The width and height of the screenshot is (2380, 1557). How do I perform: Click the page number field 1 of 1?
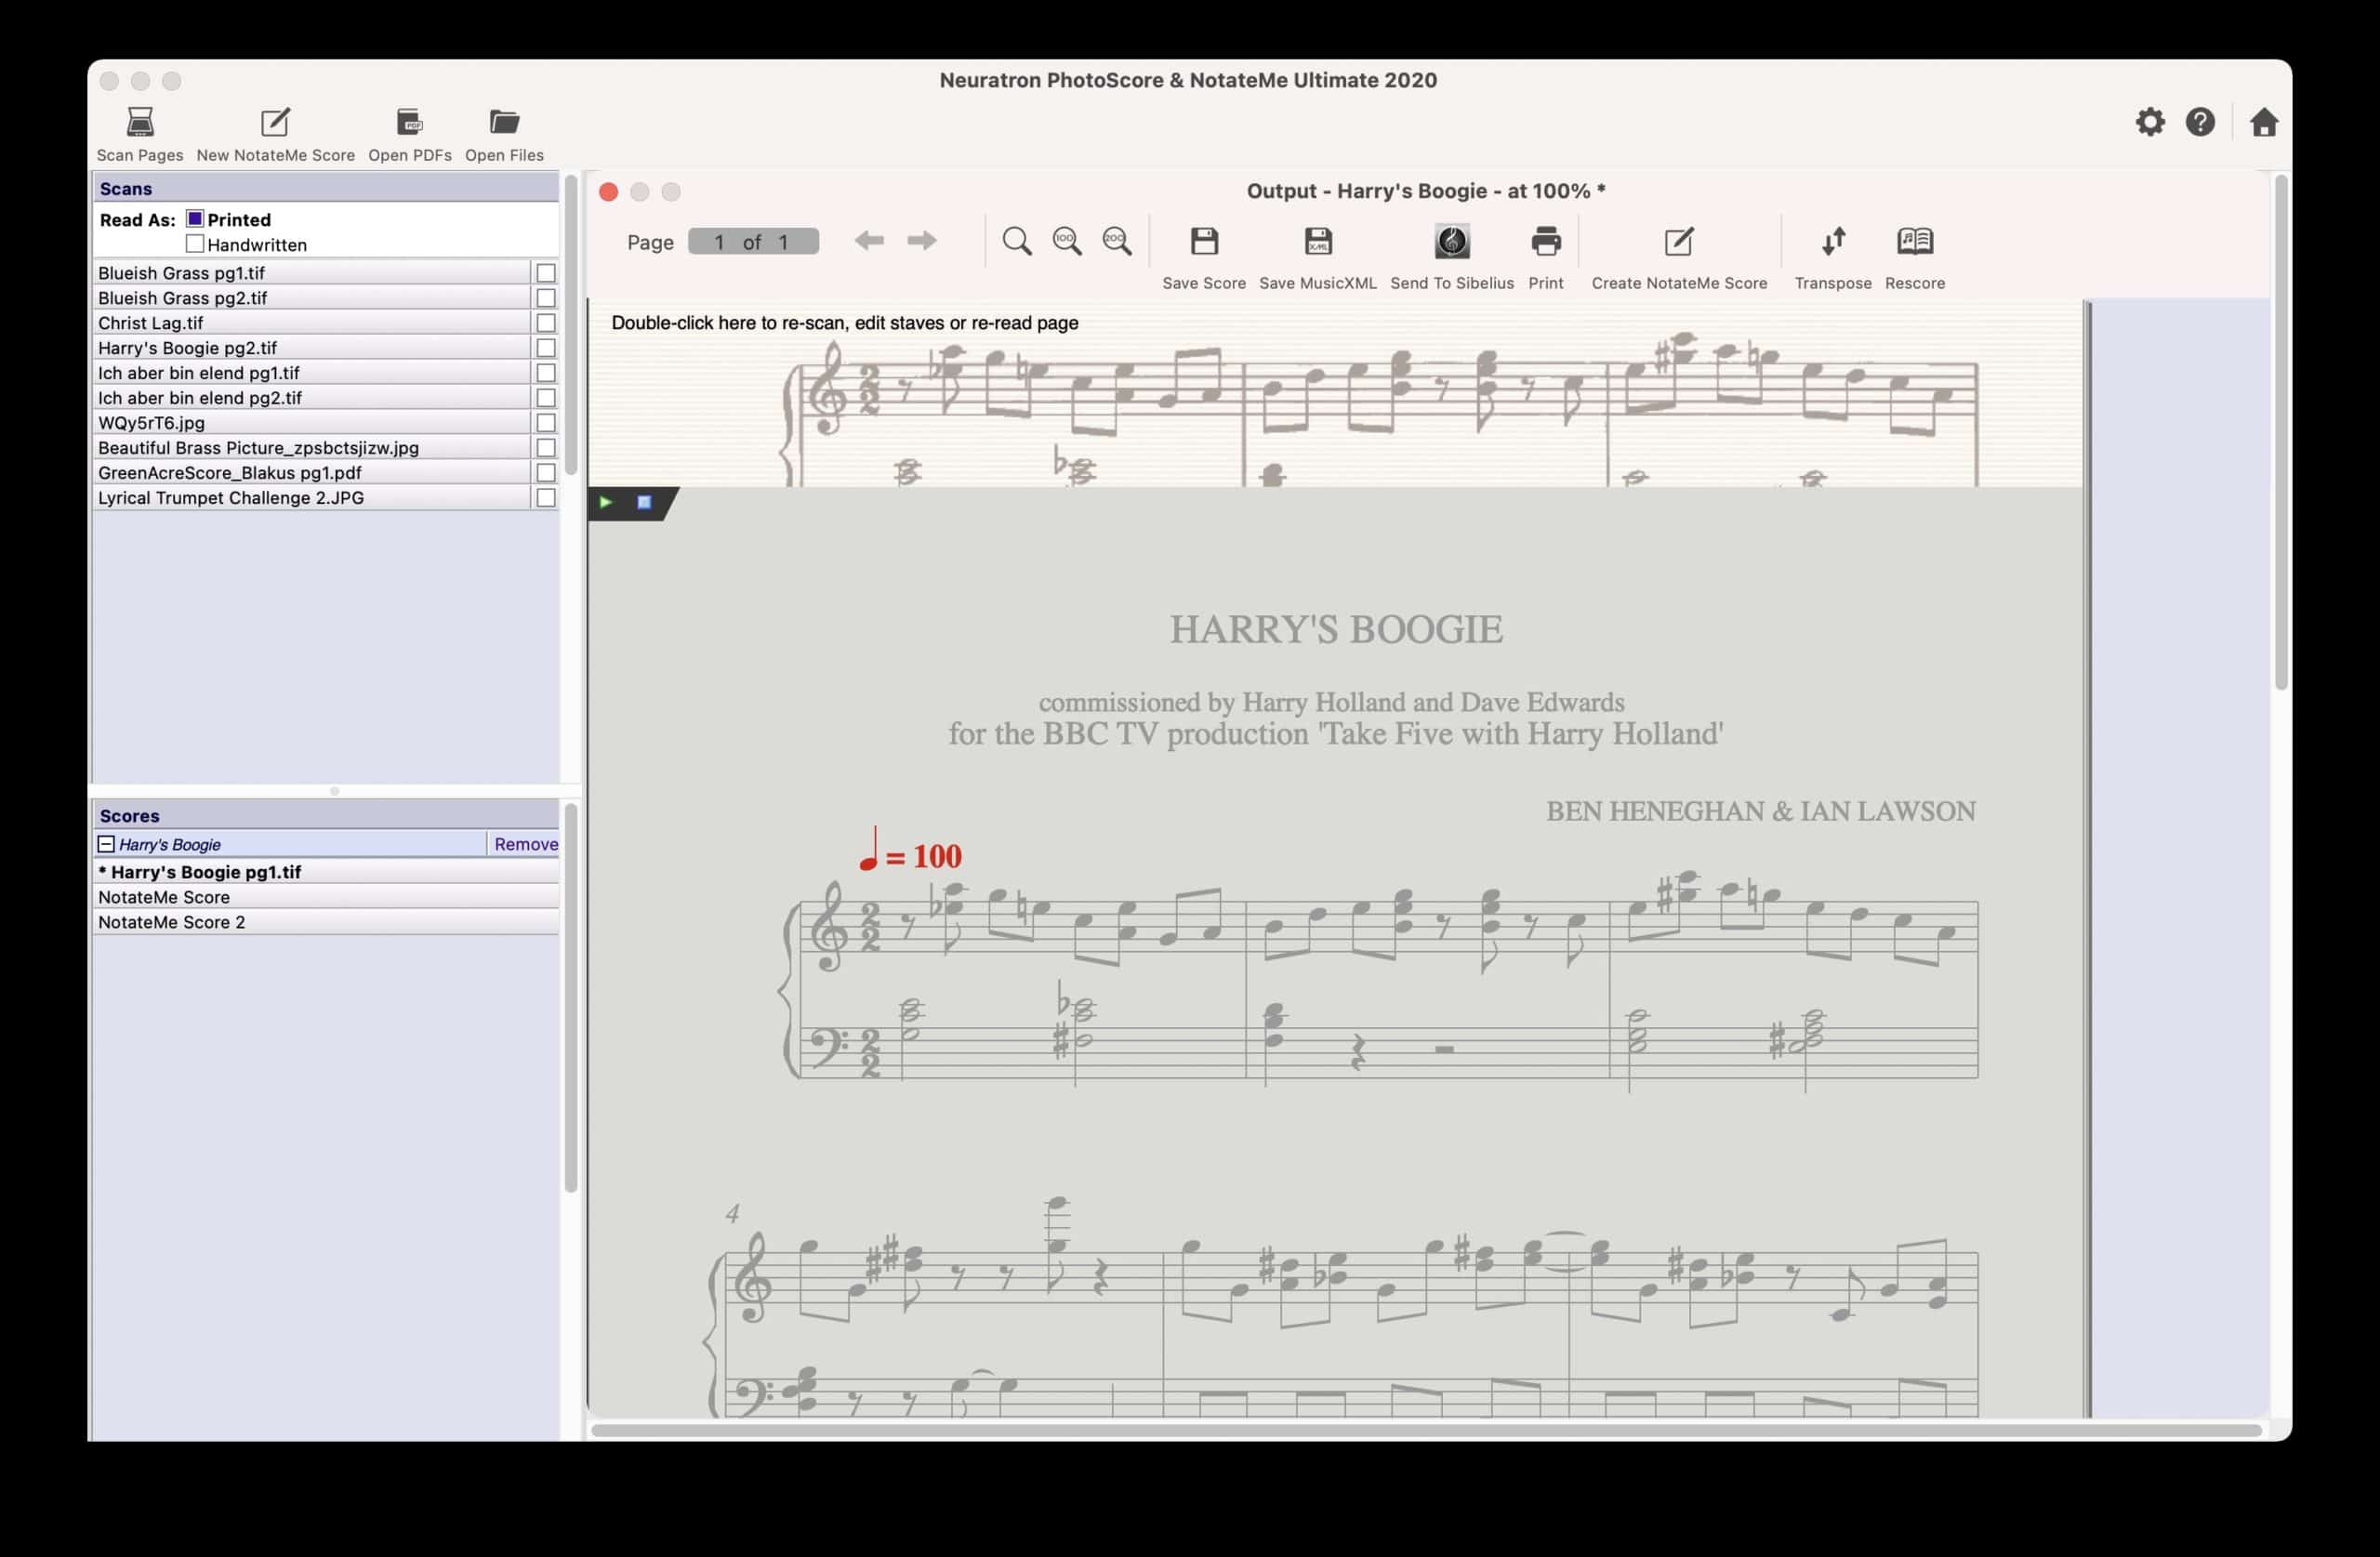(753, 241)
